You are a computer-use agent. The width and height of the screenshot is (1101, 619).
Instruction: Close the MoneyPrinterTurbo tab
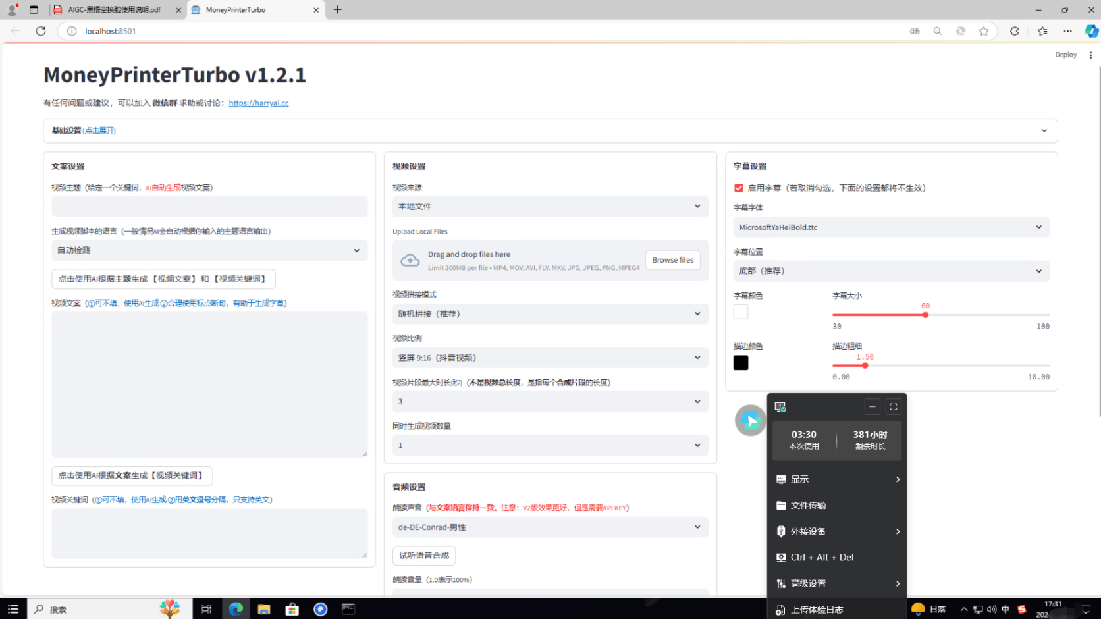pos(315,10)
